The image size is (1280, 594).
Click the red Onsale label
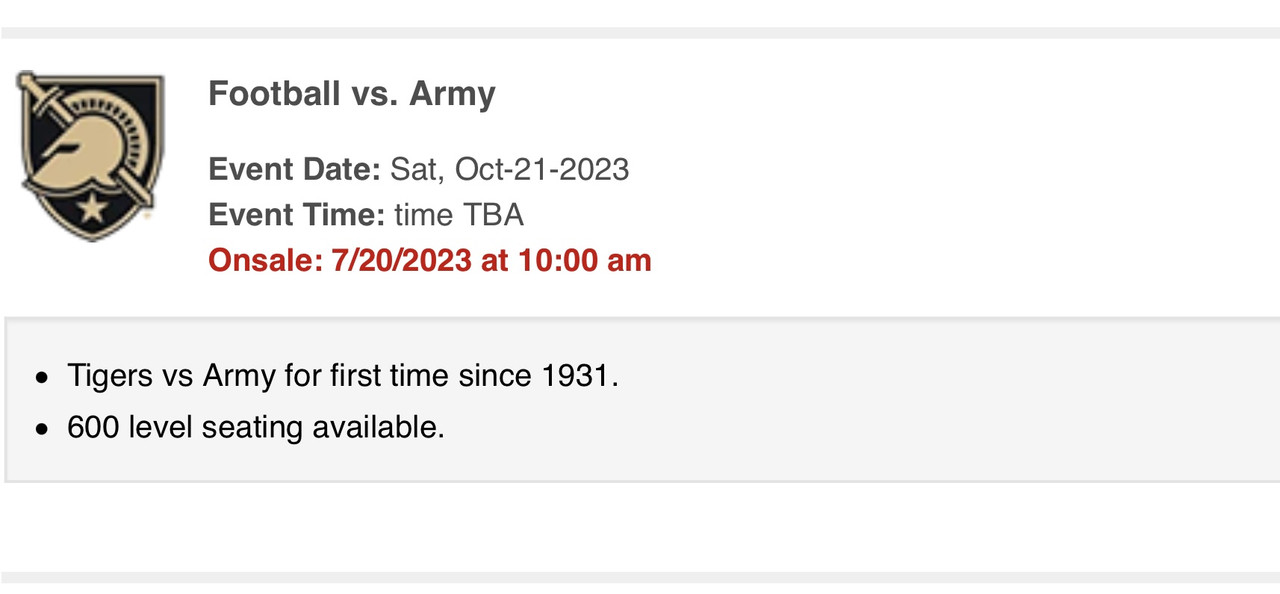[265, 260]
